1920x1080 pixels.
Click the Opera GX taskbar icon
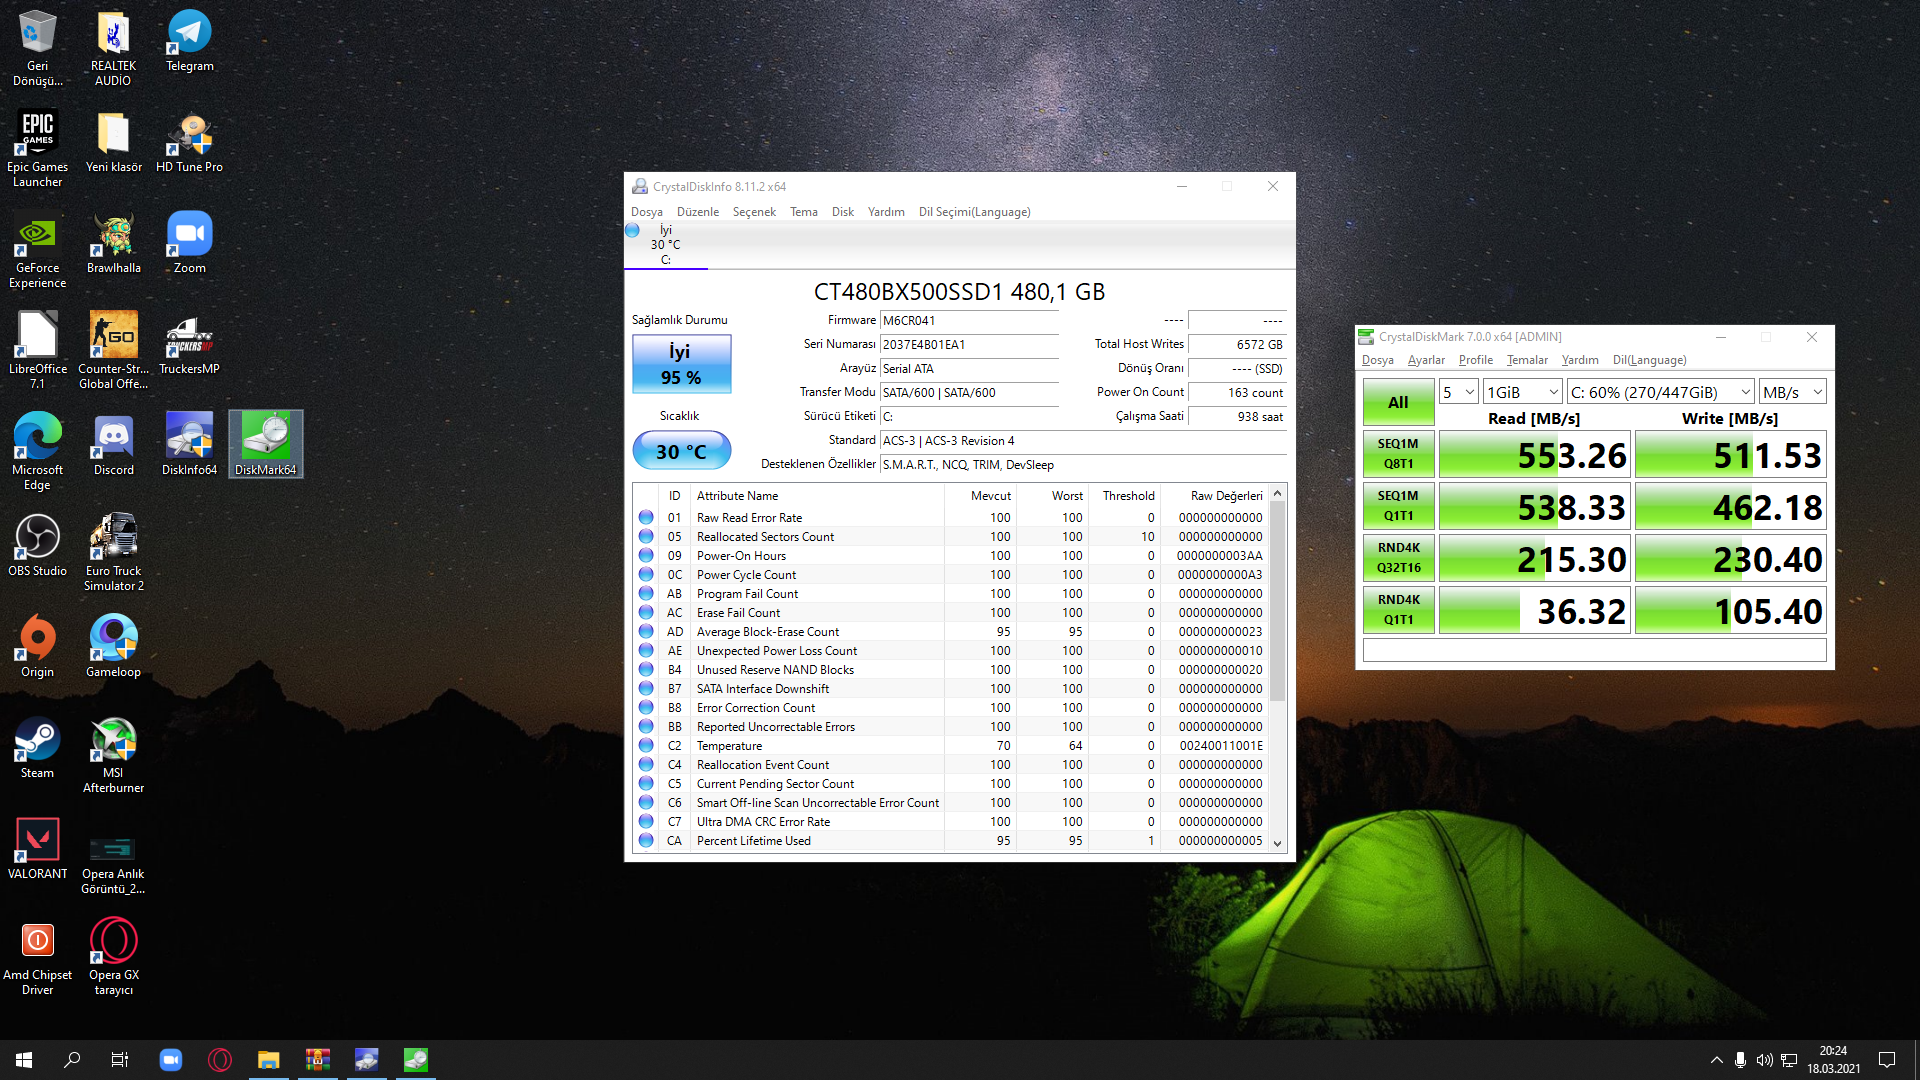point(220,1060)
